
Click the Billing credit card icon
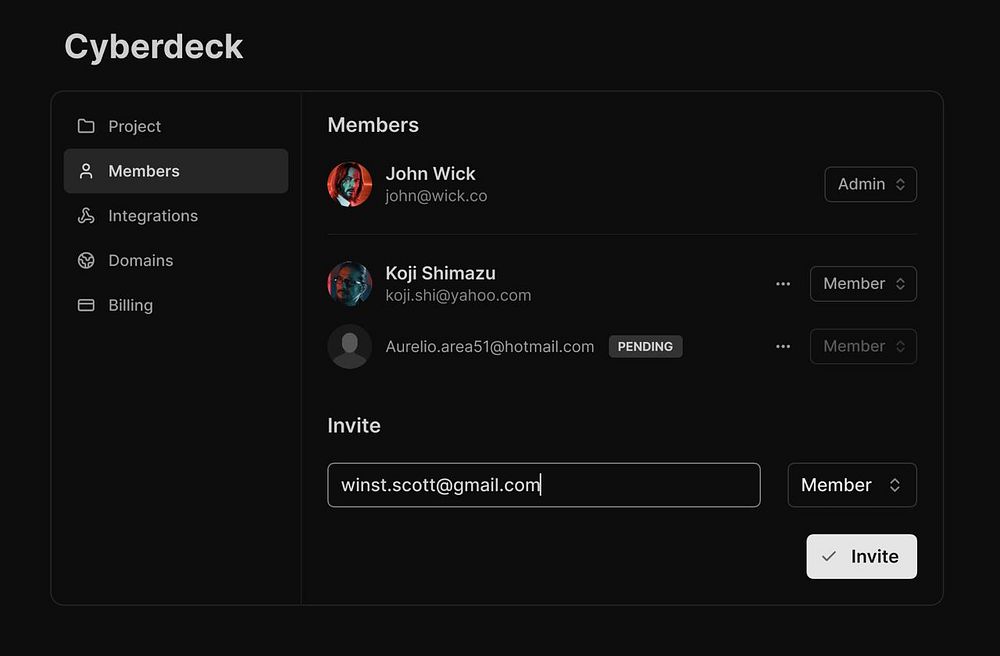[x=86, y=305]
